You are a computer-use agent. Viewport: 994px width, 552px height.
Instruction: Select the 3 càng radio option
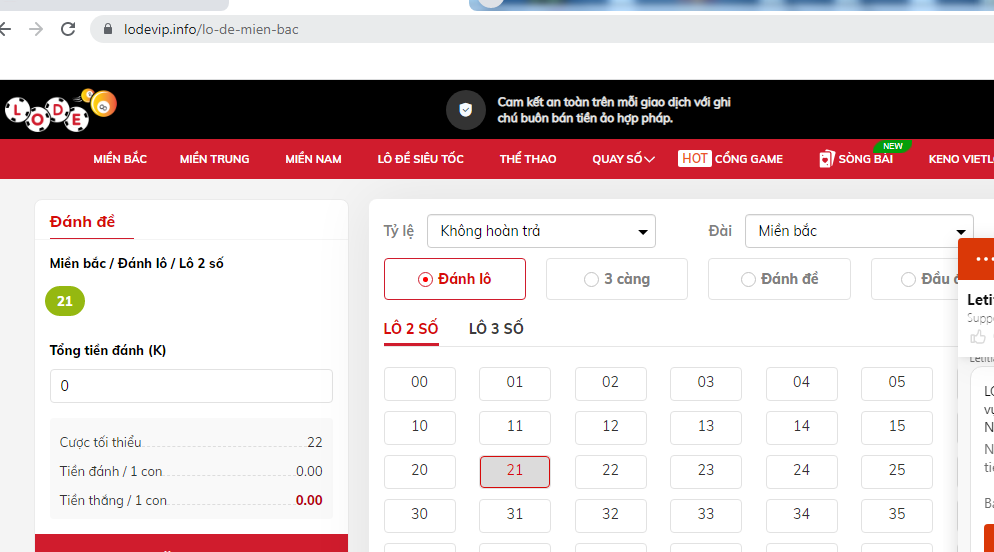click(617, 279)
